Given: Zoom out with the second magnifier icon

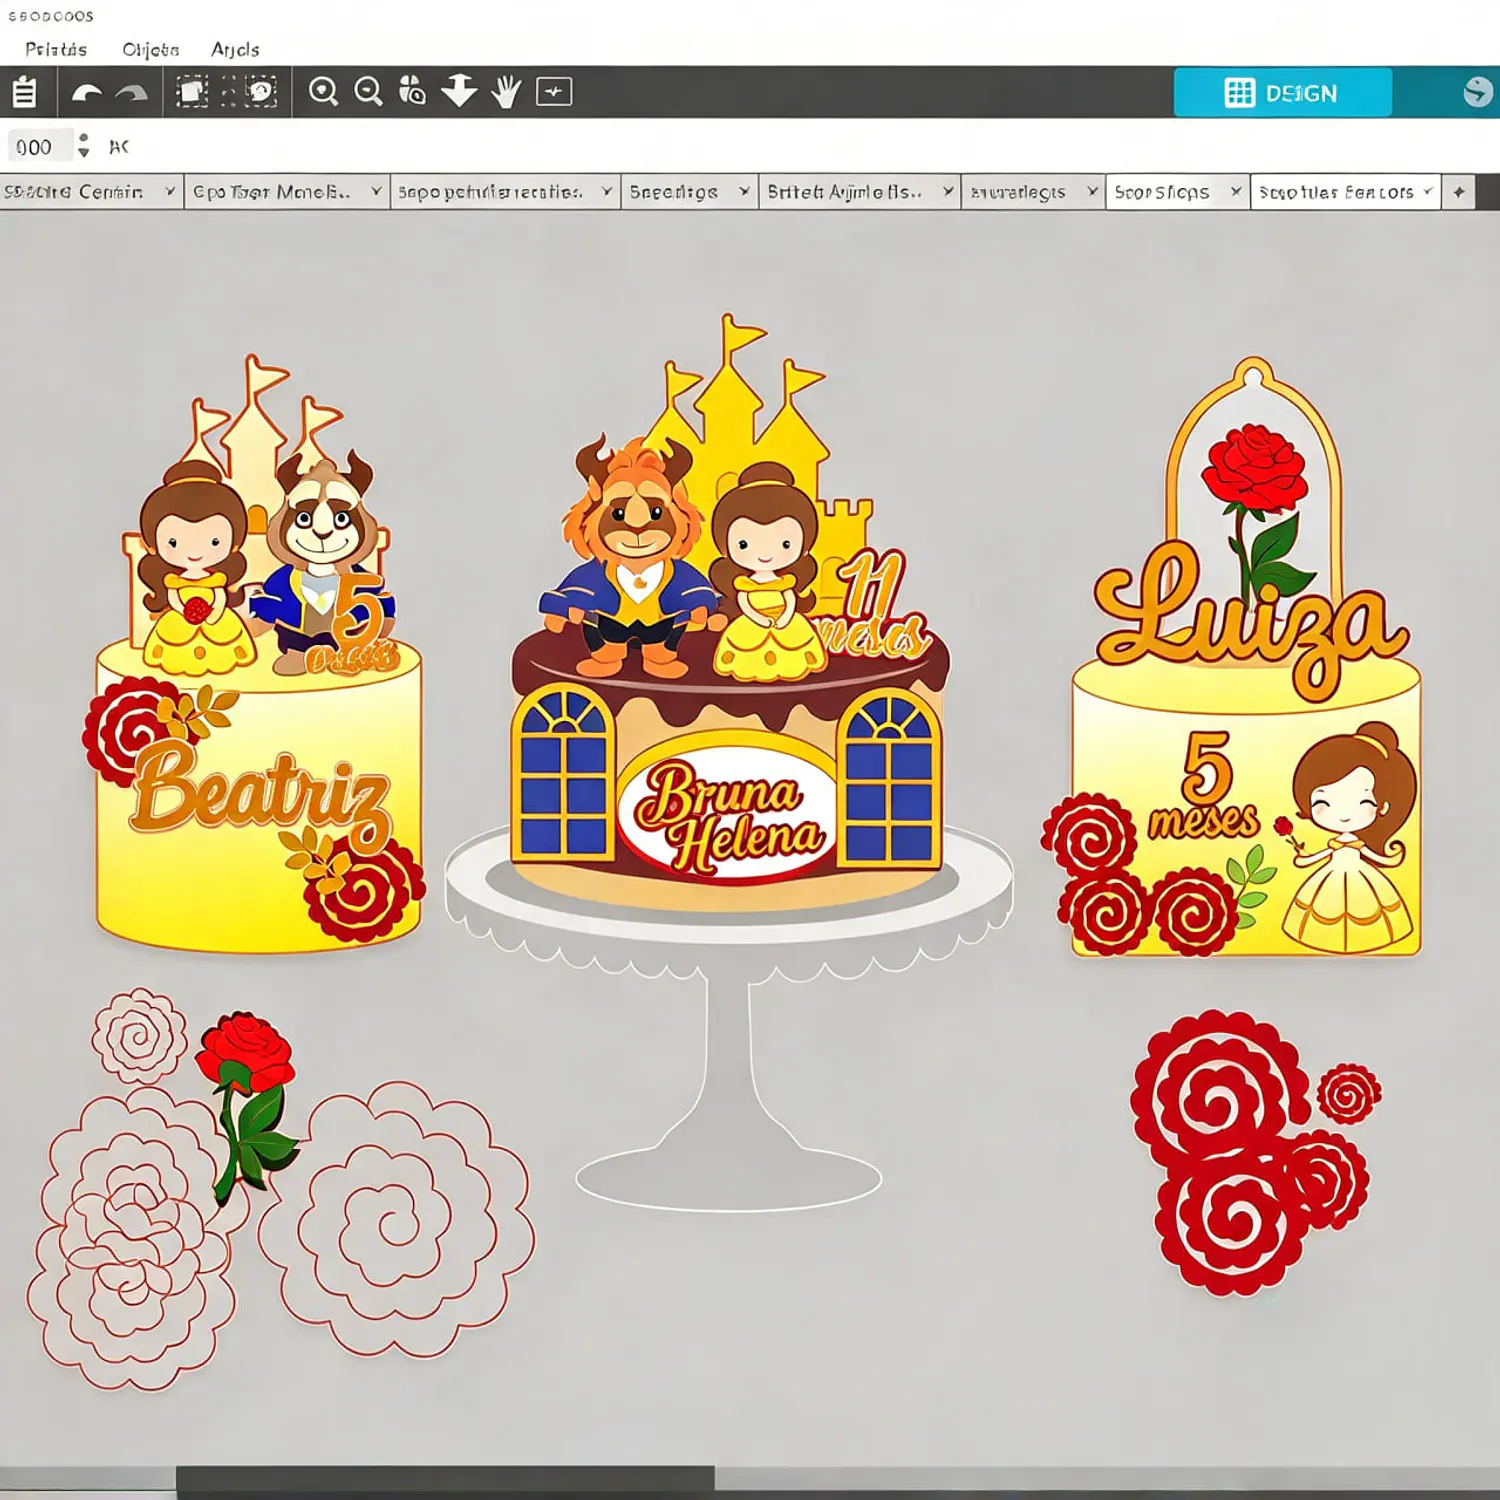Looking at the screenshot, I should click(x=369, y=92).
